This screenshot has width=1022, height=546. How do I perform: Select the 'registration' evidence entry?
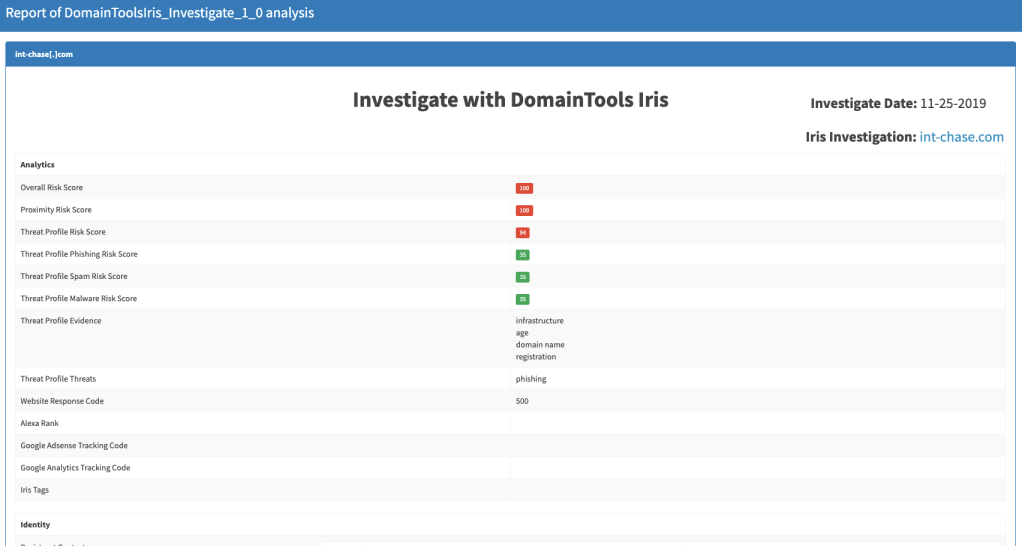pyautogui.click(x=536, y=356)
